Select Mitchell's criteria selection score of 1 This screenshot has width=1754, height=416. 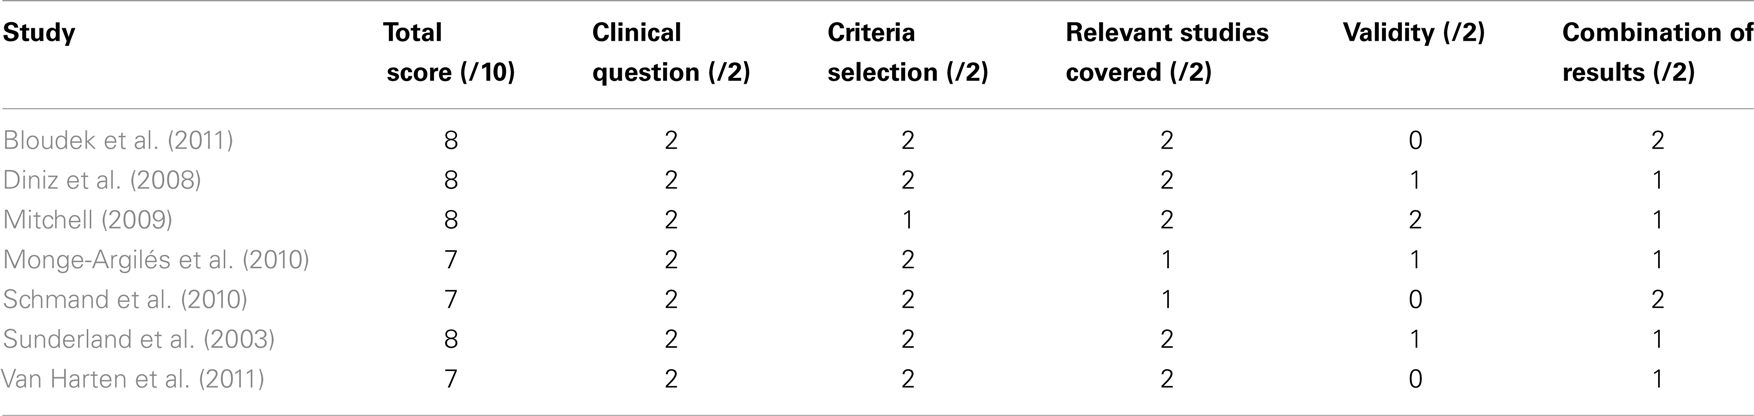[908, 220]
